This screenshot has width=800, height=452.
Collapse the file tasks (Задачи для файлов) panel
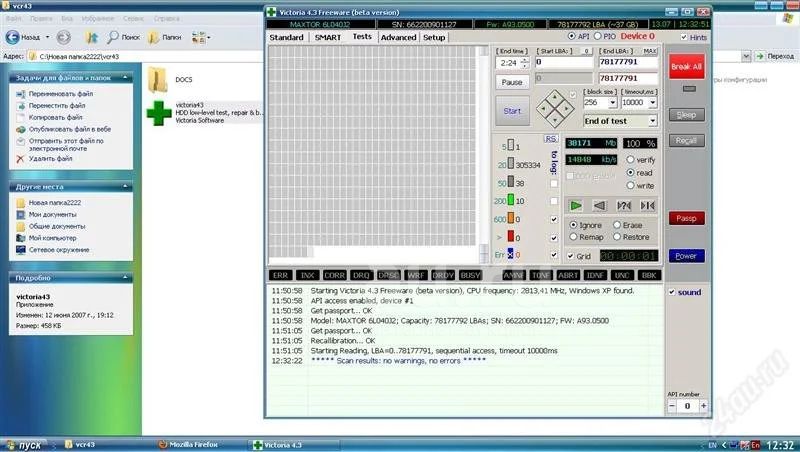click(125, 78)
